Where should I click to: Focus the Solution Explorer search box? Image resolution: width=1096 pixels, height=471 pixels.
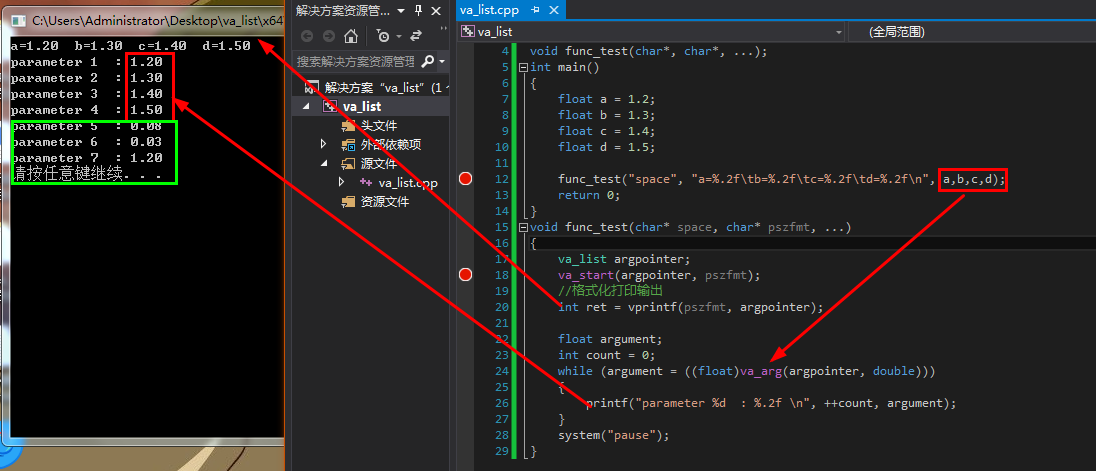coord(356,61)
